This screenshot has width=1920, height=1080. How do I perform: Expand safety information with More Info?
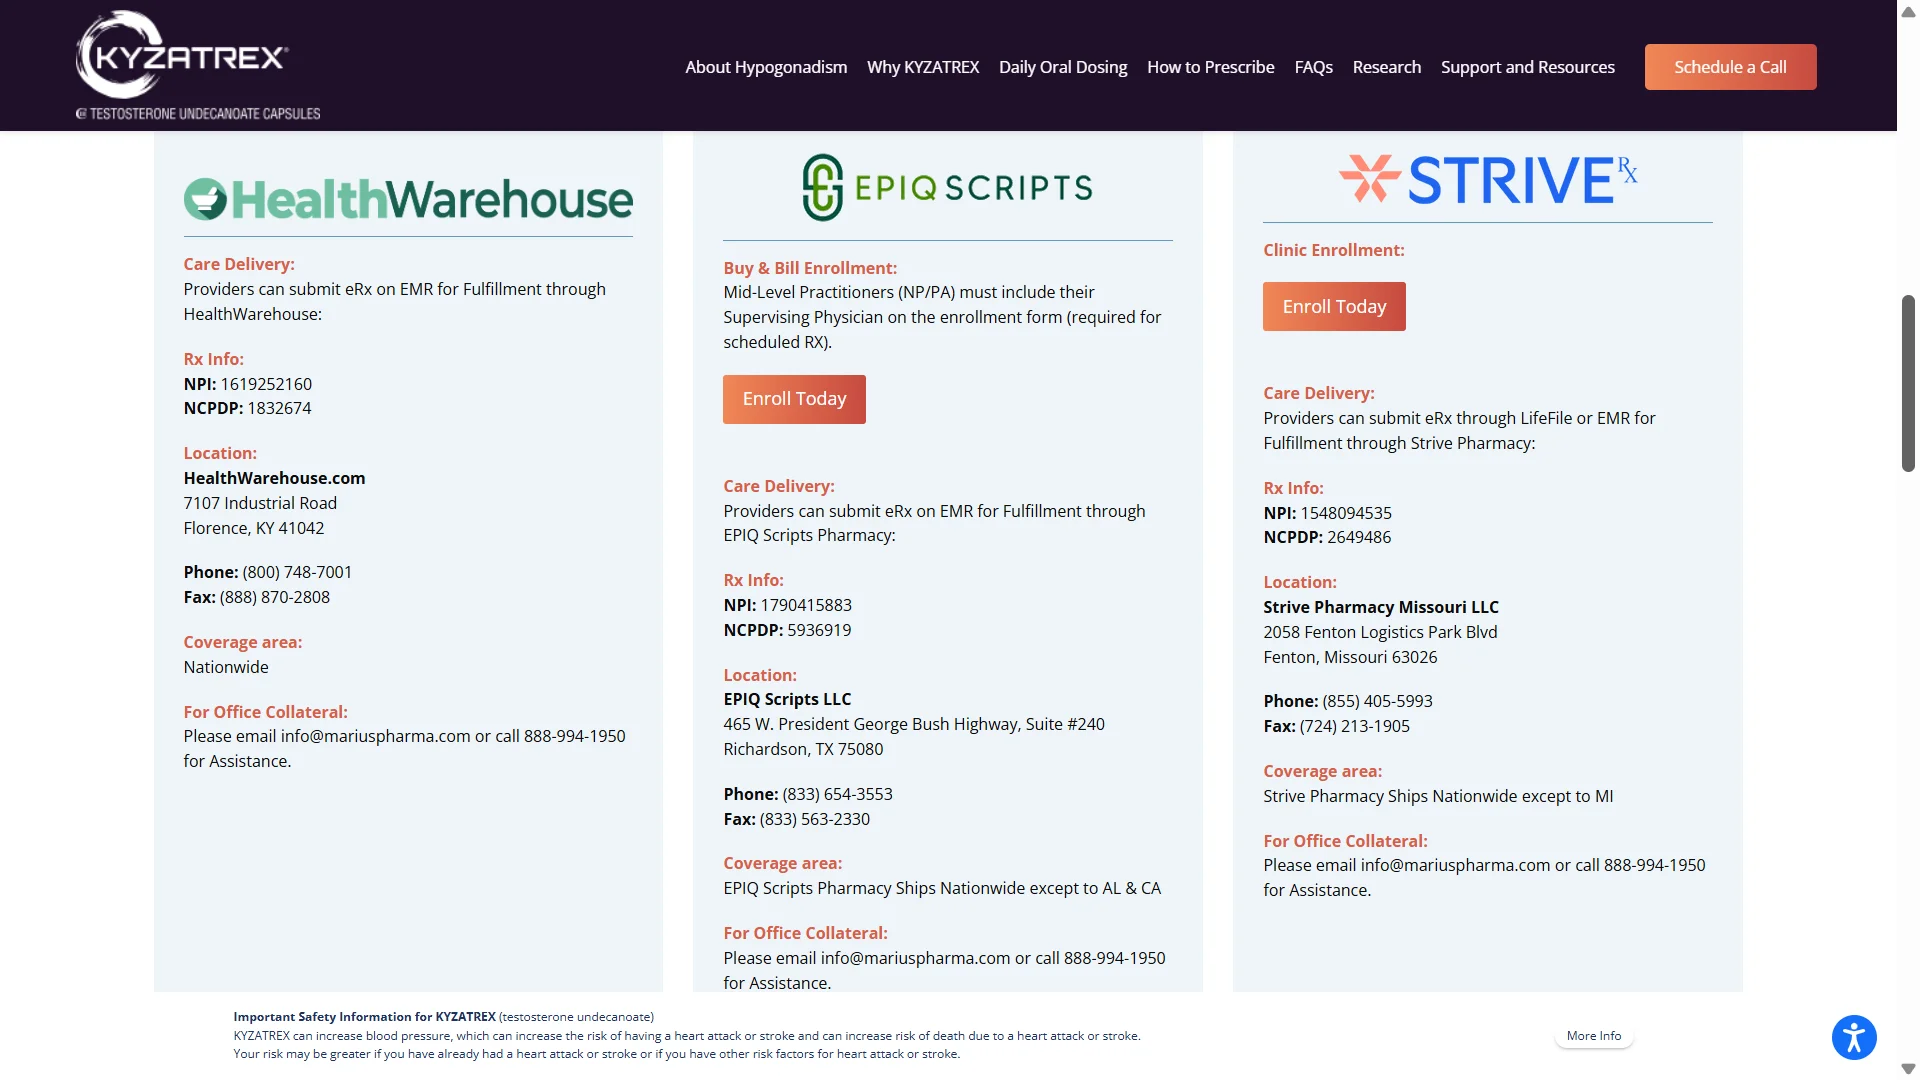pyautogui.click(x=1594, y=1036)
